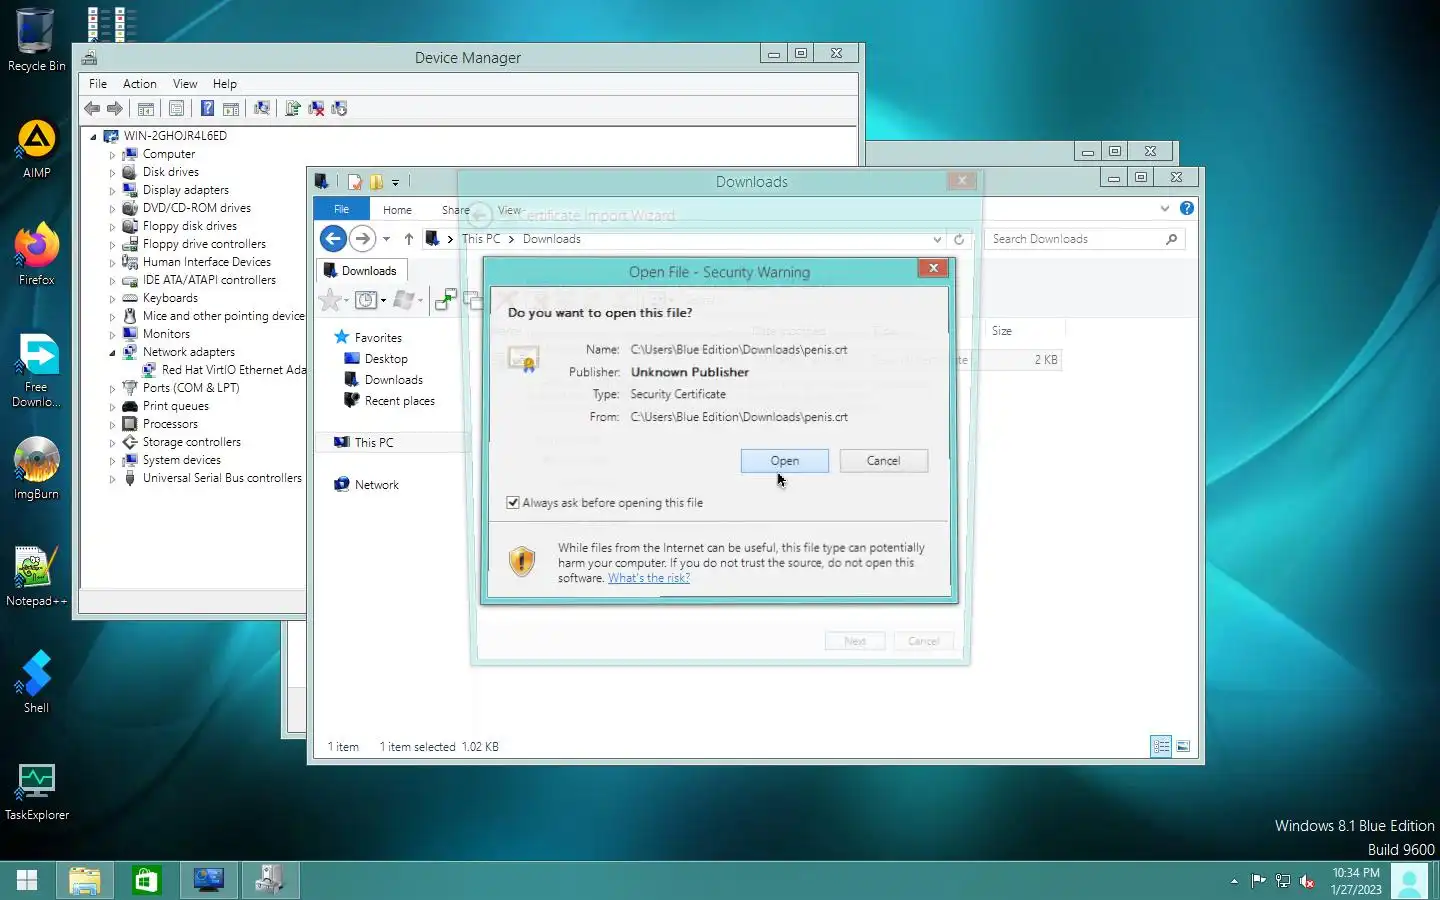Open the Store icon in the taskbar
Image resolution: width=1440 pixels, height=900 pixels.
click(147, 880)
